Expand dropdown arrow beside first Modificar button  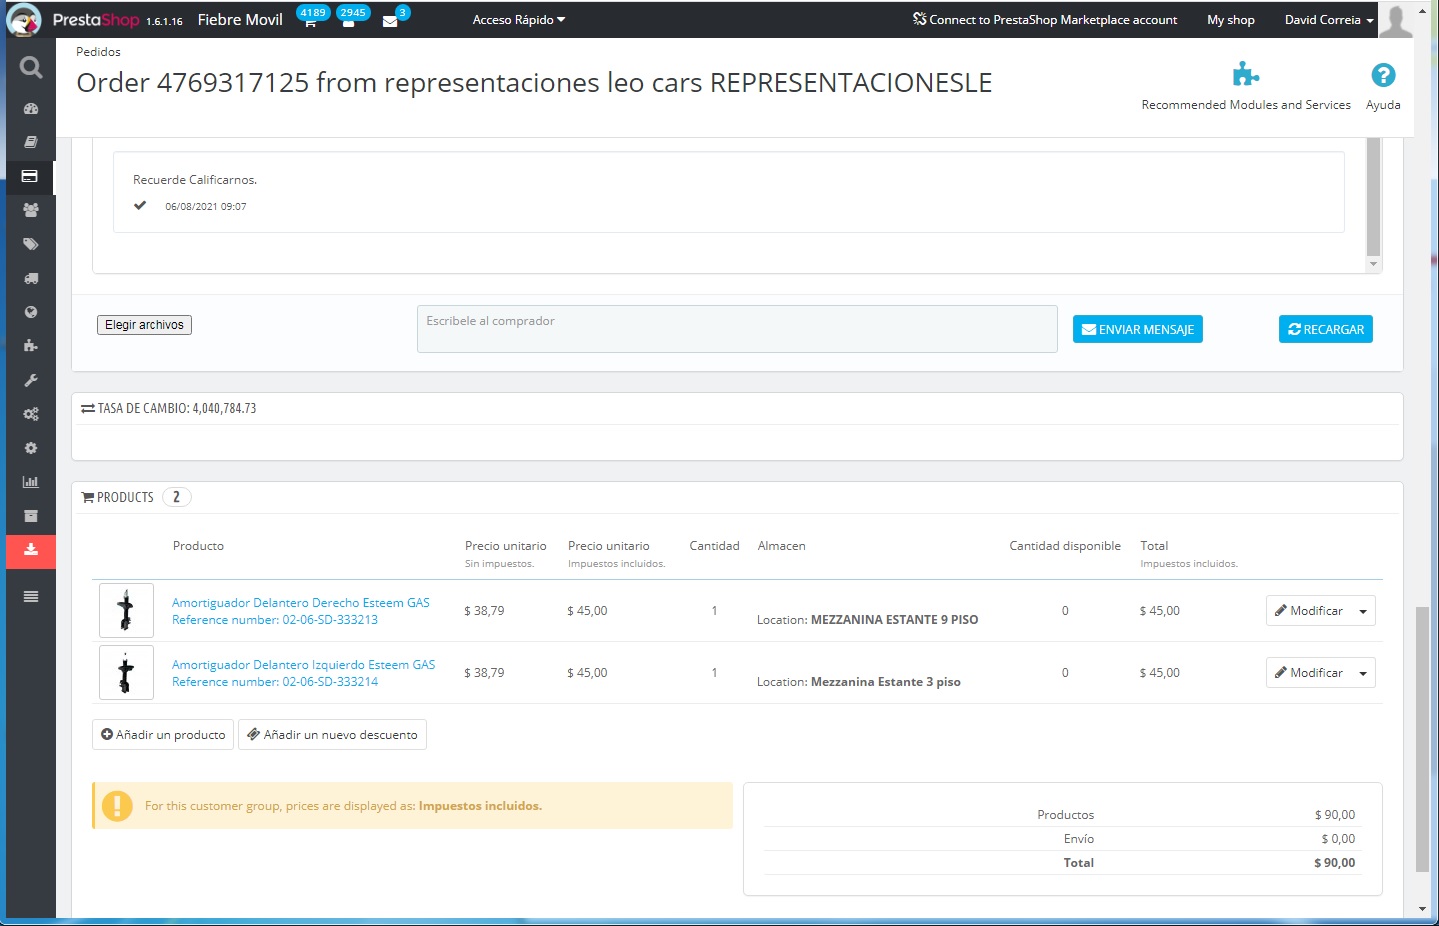click(x=1363, y=611)
